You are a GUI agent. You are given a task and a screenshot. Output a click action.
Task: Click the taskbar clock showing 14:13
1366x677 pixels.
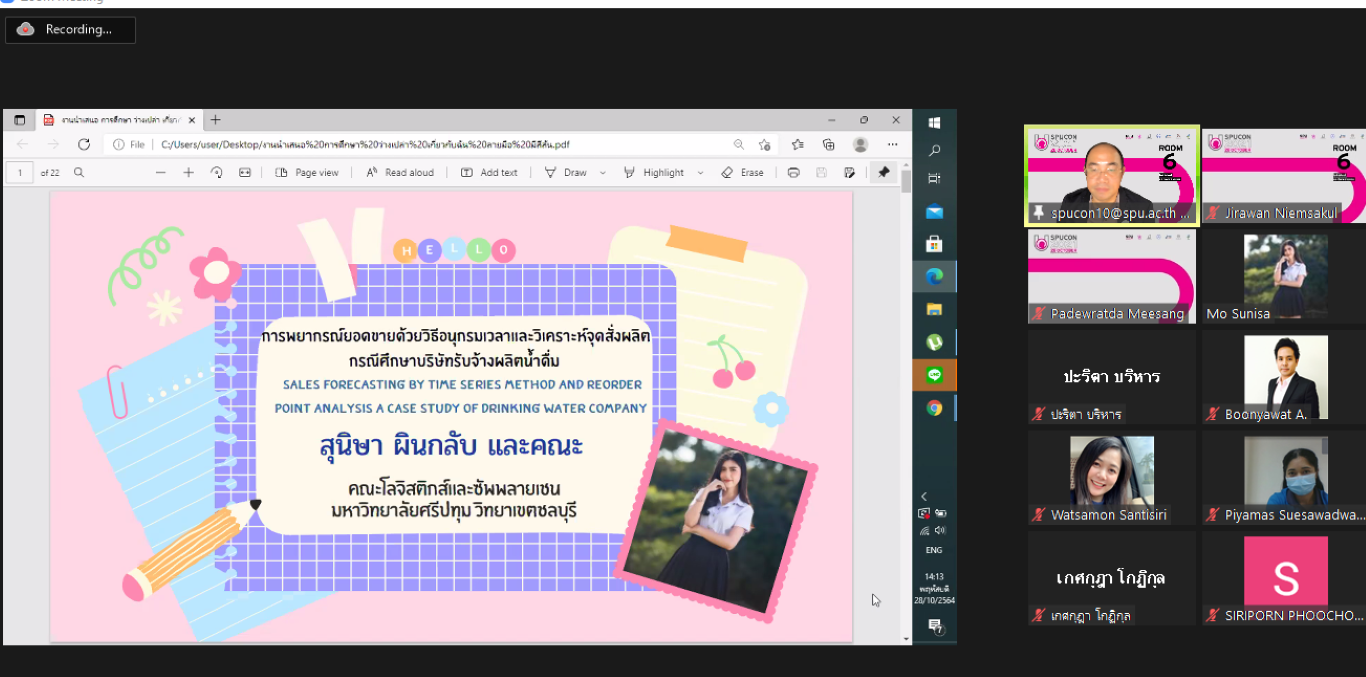pyautogui.click(x=934, y=588)
